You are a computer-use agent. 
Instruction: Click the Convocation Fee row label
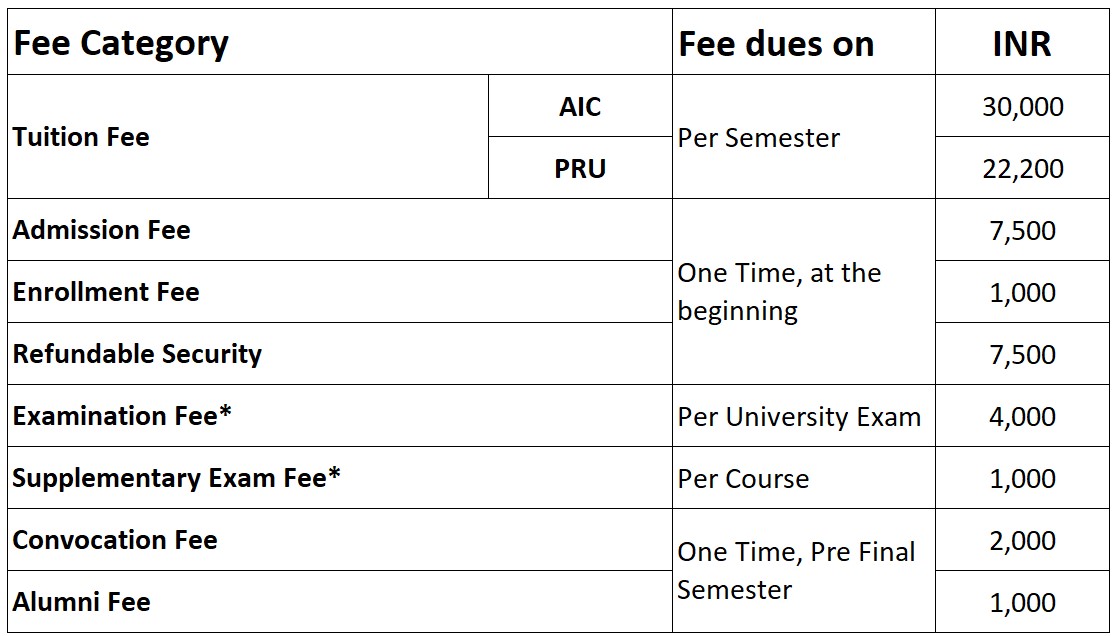(340, 539)
